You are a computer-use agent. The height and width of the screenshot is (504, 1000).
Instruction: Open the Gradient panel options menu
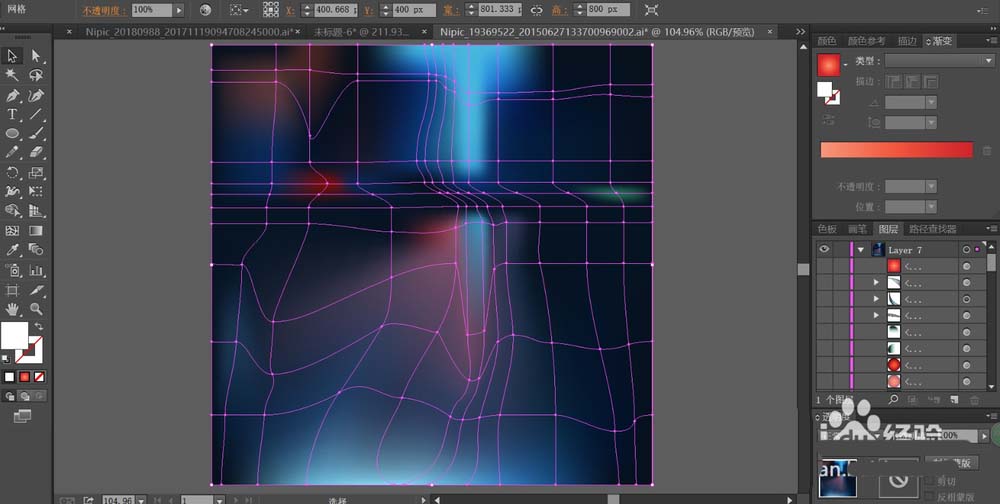[x=992, y=41]
